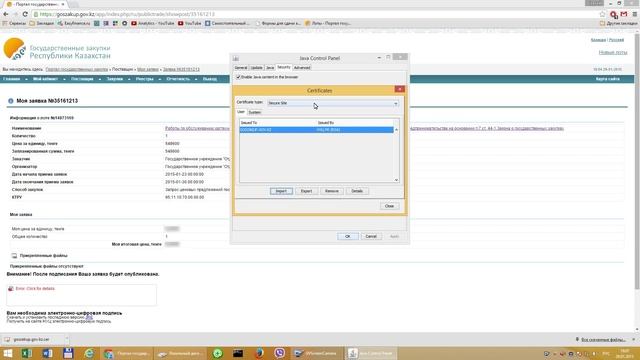
Task: Click the Выход menu item
Action: click(210, 79)
